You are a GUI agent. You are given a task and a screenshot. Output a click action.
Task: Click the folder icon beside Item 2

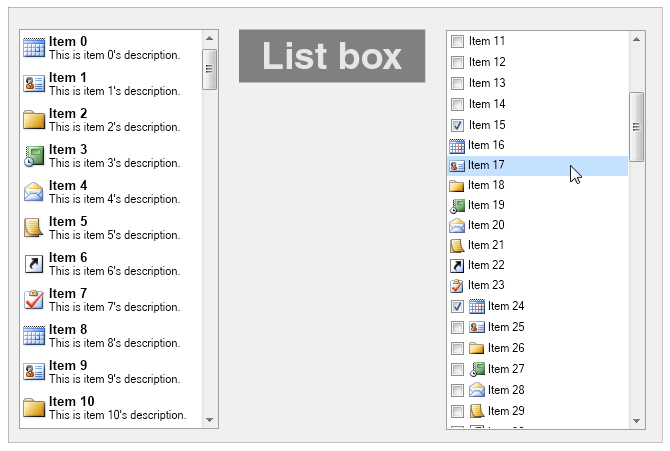click(33, 120)
